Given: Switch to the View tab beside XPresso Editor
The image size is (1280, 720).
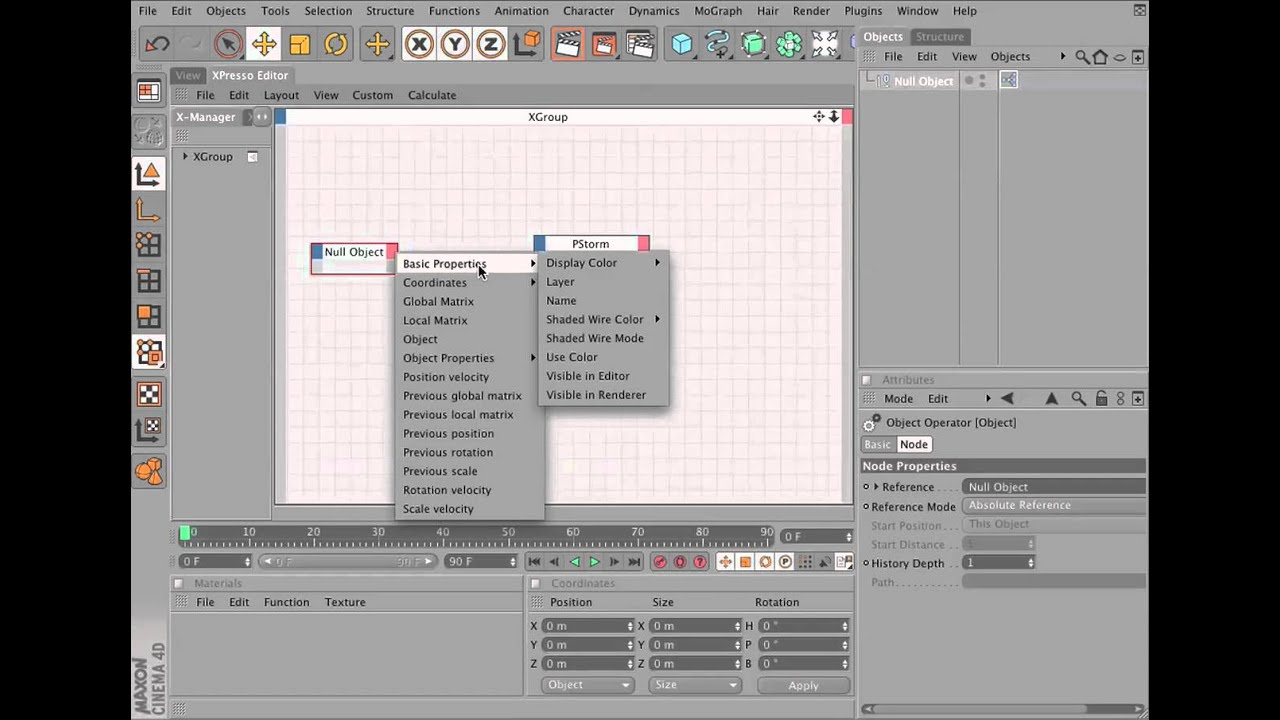Looking at the screenshot, I should [188, 75].
